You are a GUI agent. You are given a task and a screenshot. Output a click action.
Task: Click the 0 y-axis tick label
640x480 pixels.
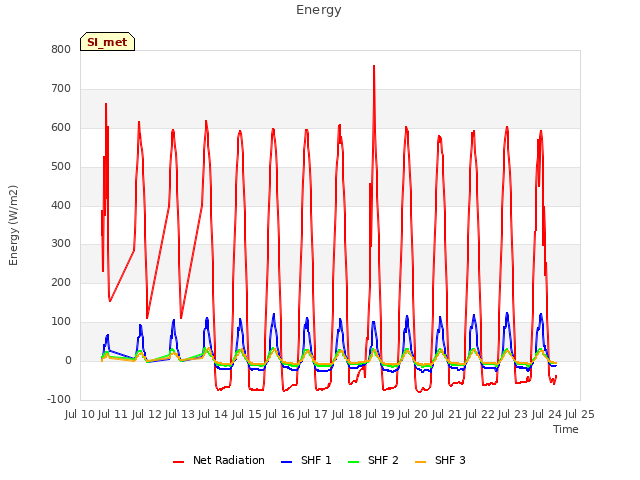point(68,361)
